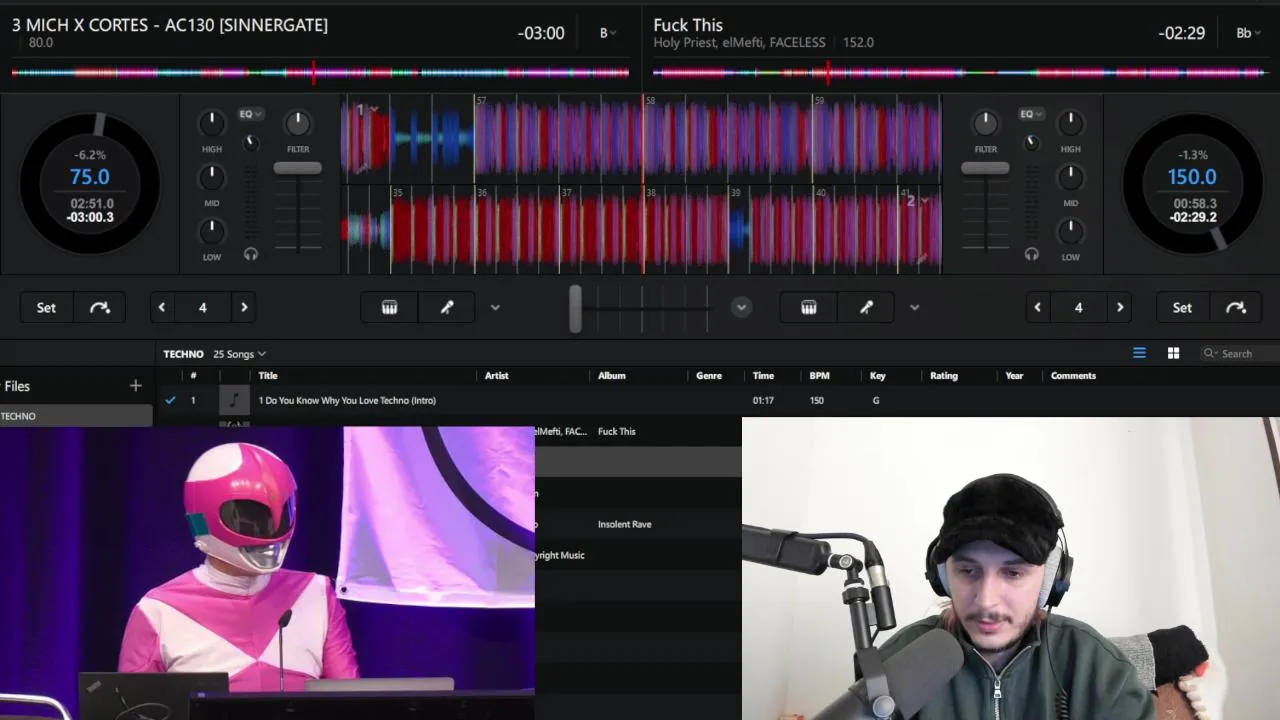
Task: Open the left deck microphone FX icon
Action: (x=447, y=307)
